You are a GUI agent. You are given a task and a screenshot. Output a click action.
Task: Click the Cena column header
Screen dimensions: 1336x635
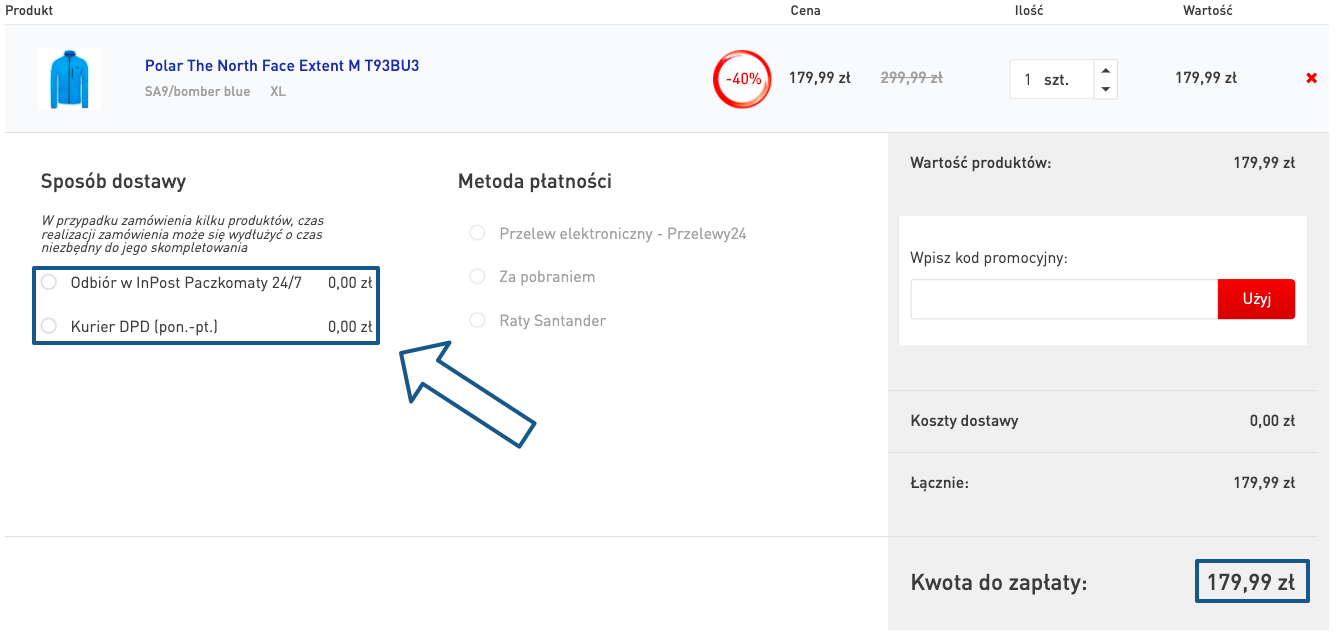click(805, 11)
